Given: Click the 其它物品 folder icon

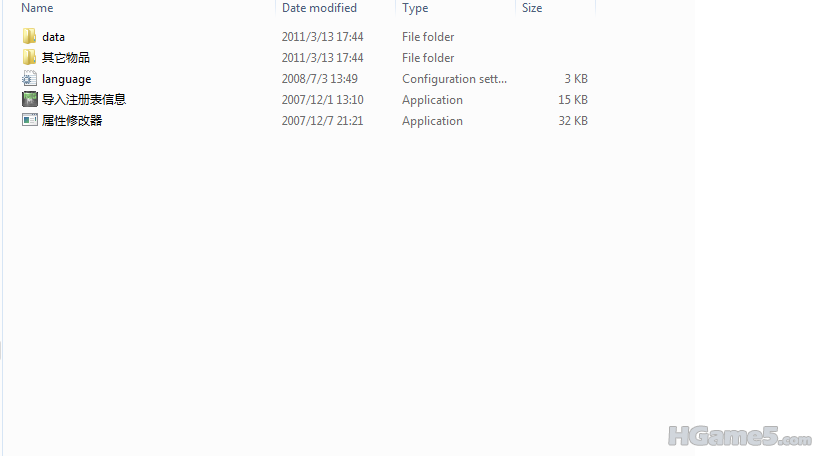Looking at the screenshot, I should point(29,58).
